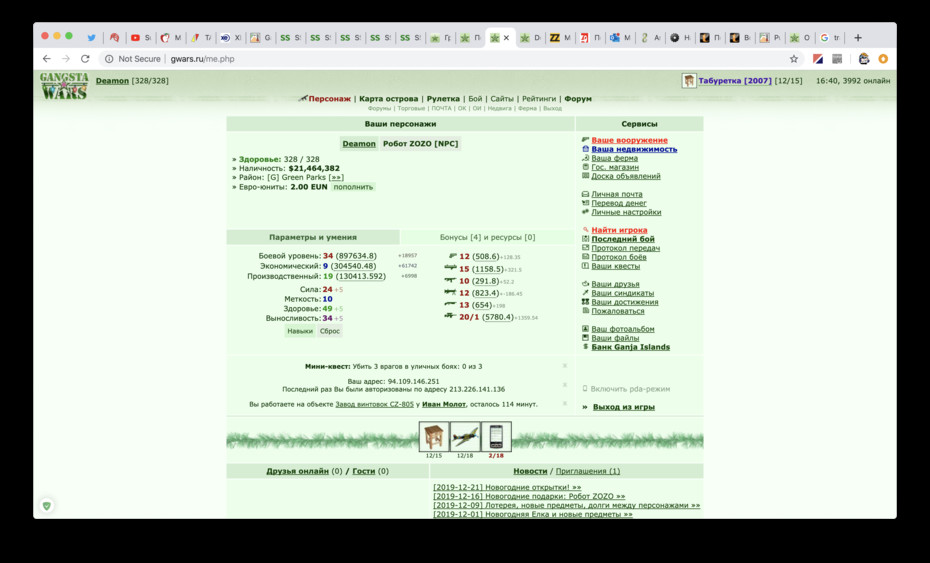Open the Deamon profile link in header
930x563 pixels.
pyautogui.click(x=112, y=81)
